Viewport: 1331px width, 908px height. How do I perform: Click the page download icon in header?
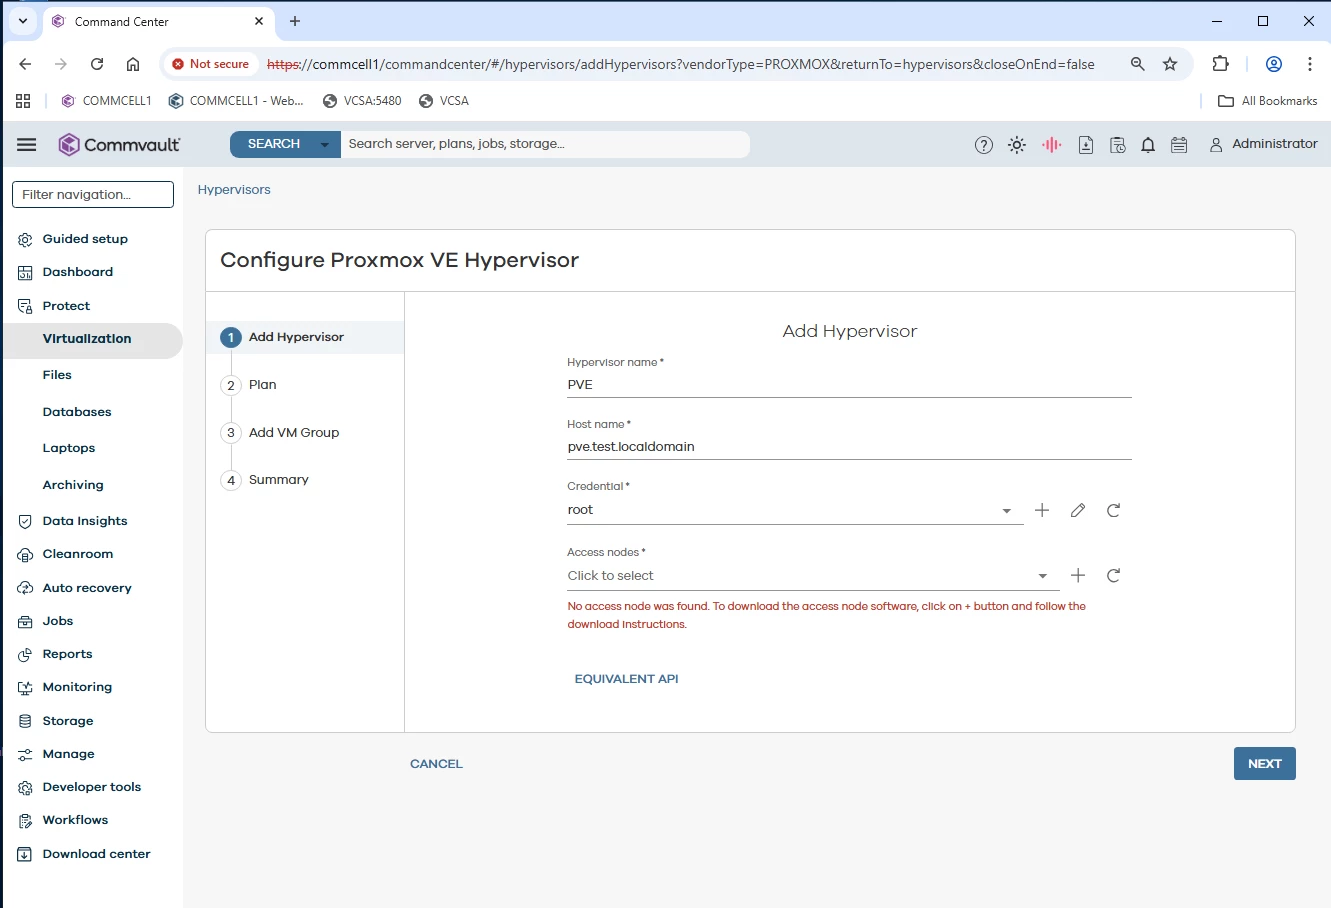[1086, 145]
